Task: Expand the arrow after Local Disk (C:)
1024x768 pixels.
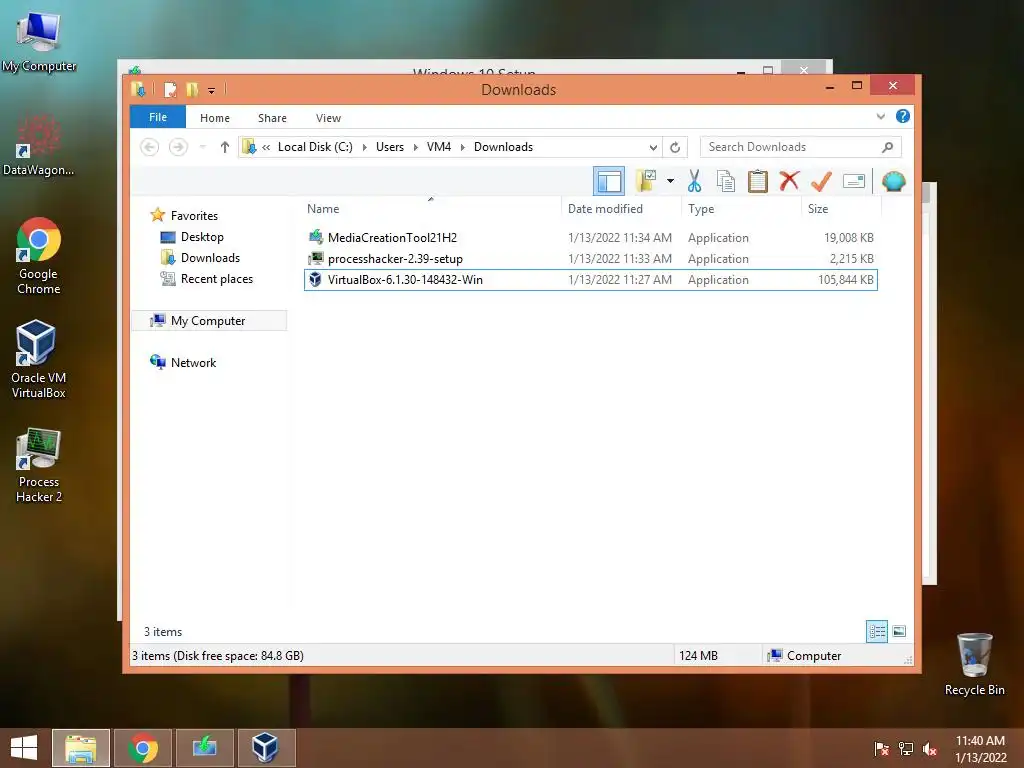Action: 364,148
